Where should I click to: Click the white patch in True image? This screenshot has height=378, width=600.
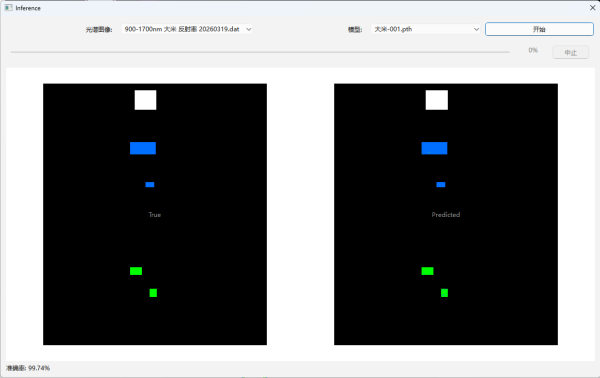click(145, 100)
